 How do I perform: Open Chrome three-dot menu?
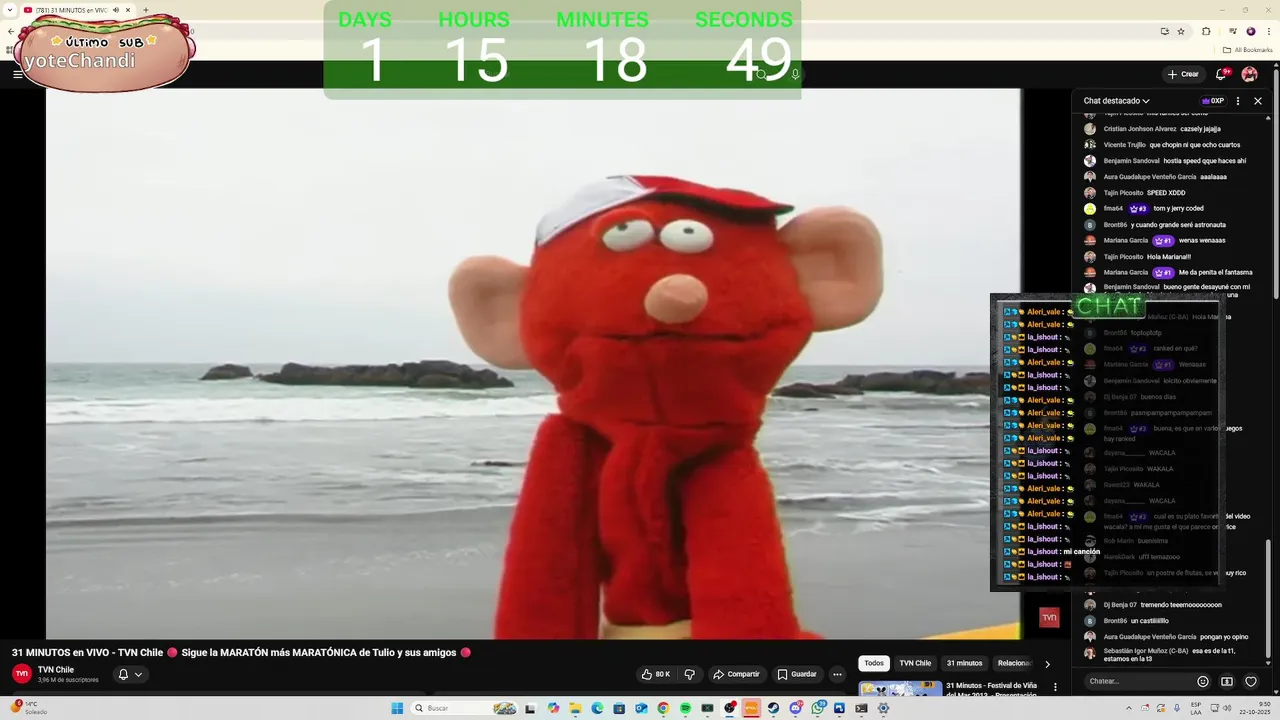(1269, 31)
